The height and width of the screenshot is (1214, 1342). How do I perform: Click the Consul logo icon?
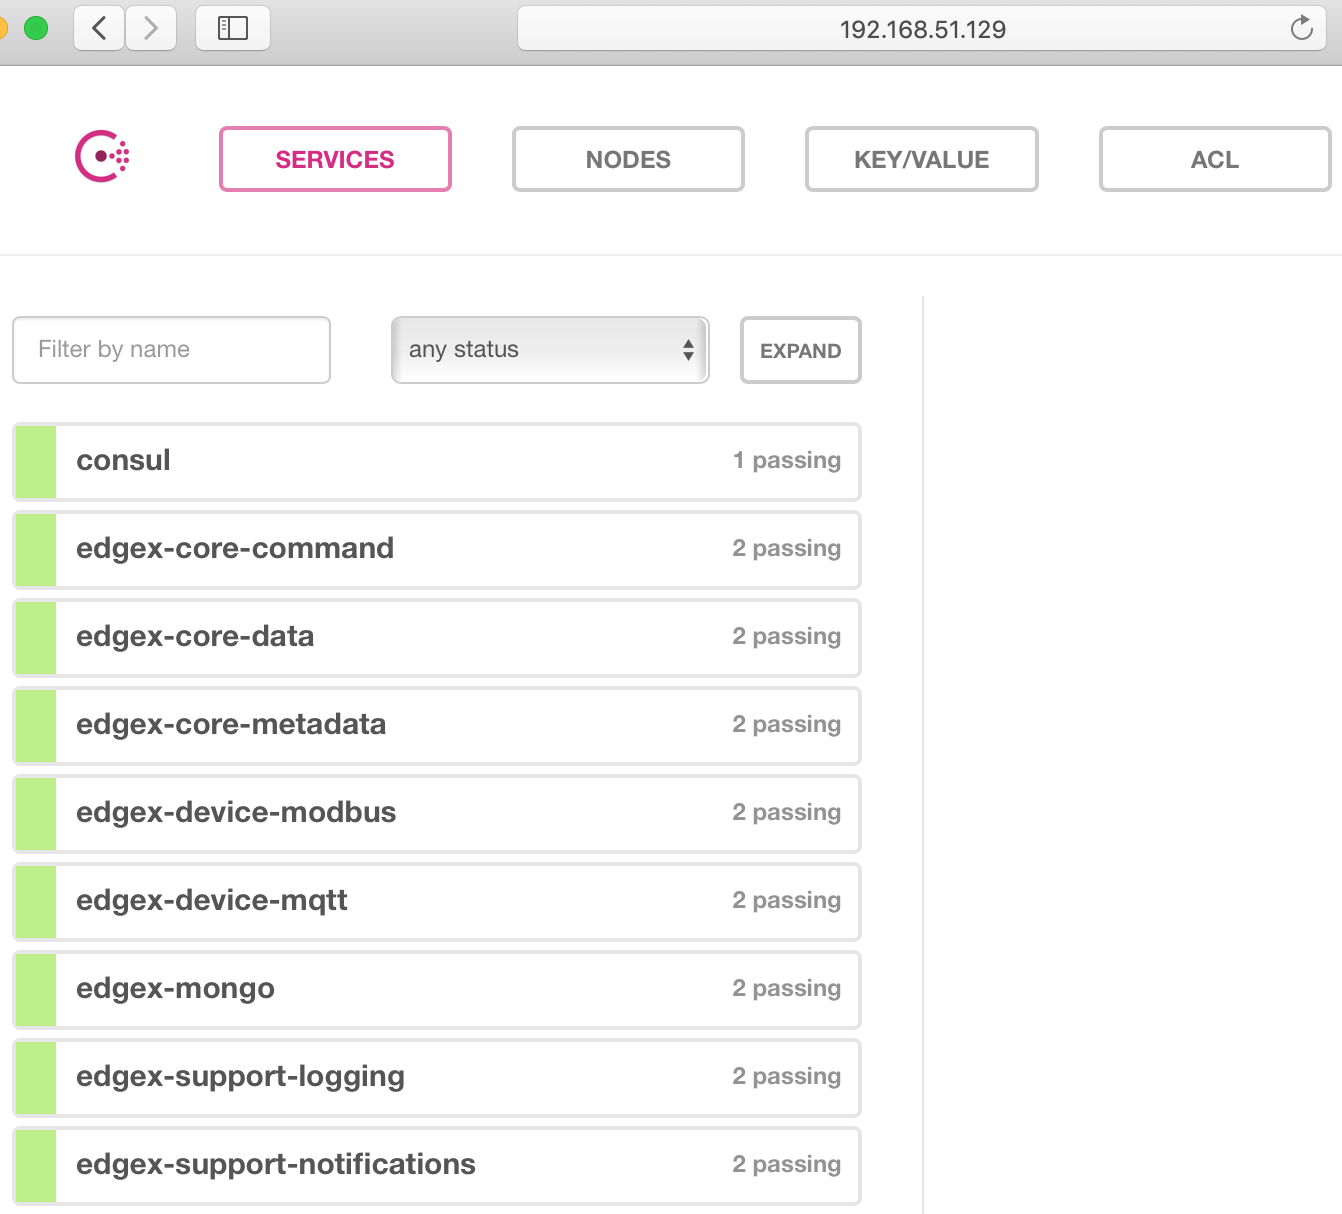pos(102,157)
